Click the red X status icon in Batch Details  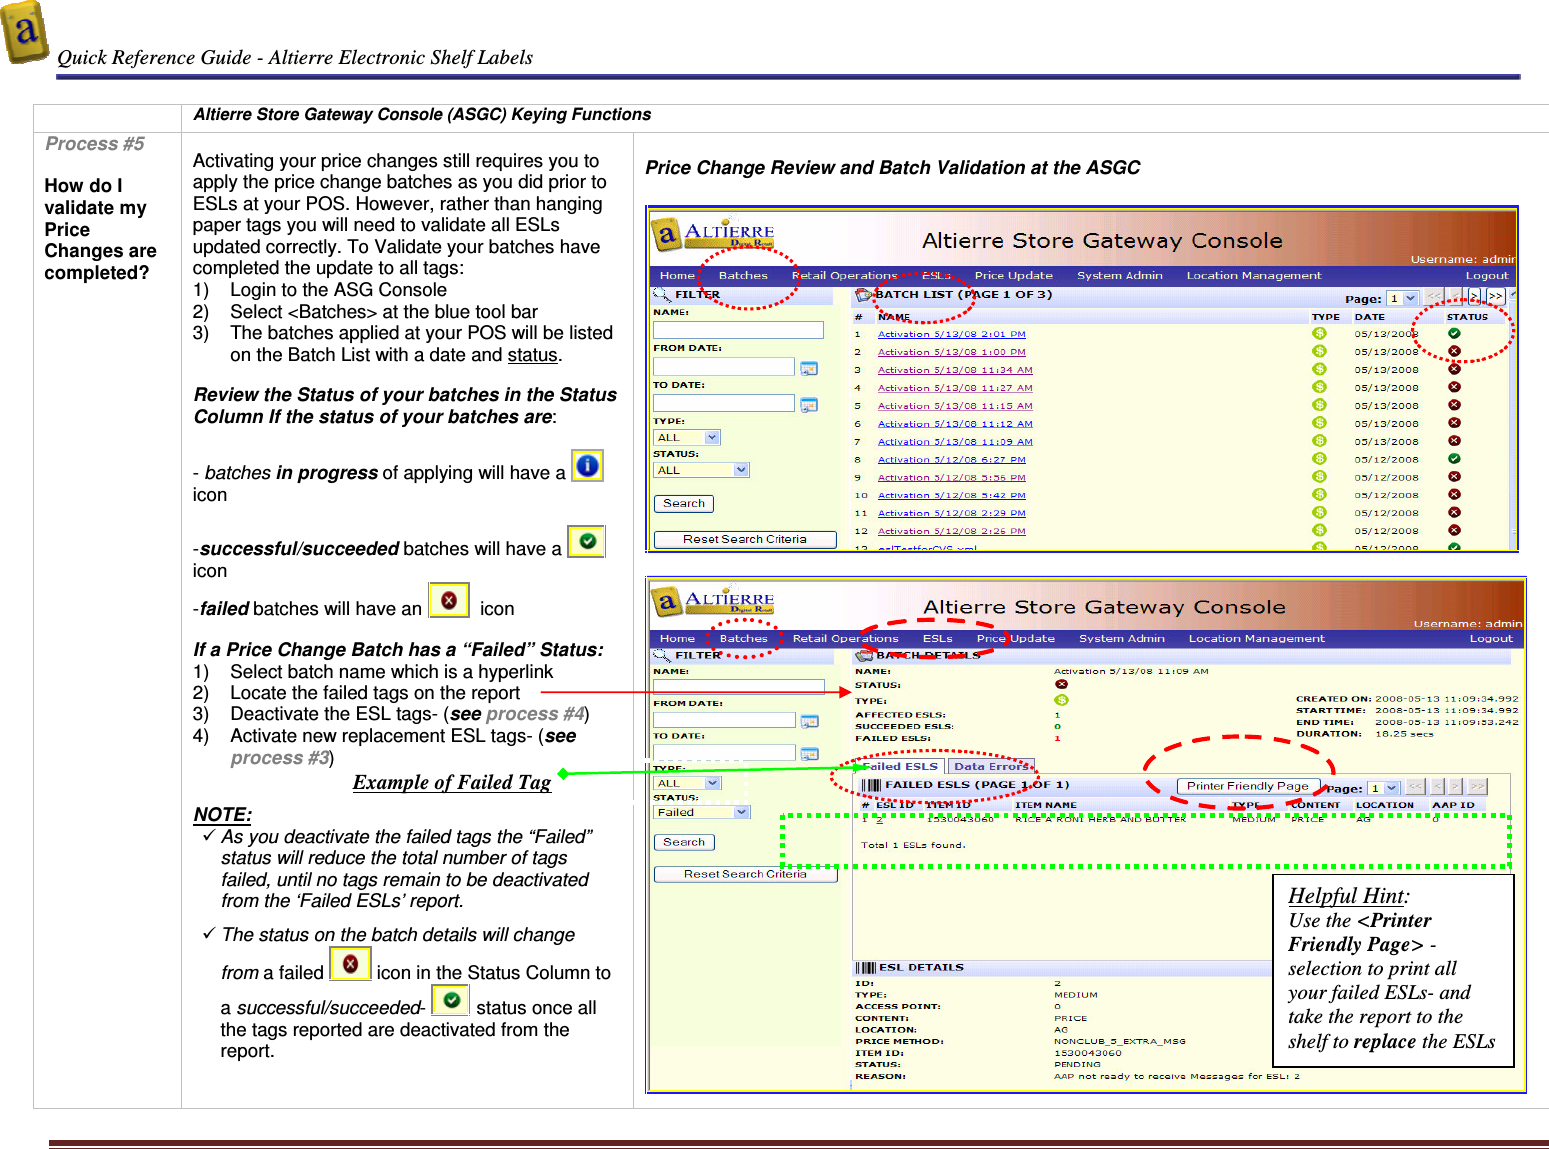1061,684
